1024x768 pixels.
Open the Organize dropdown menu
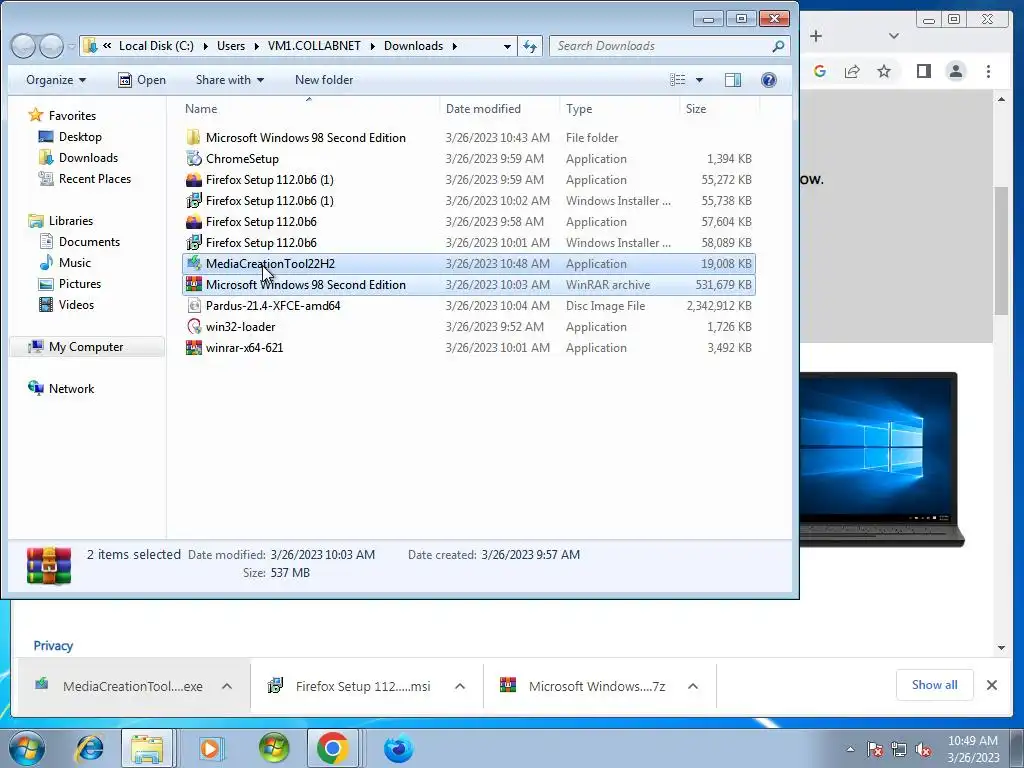56,80
